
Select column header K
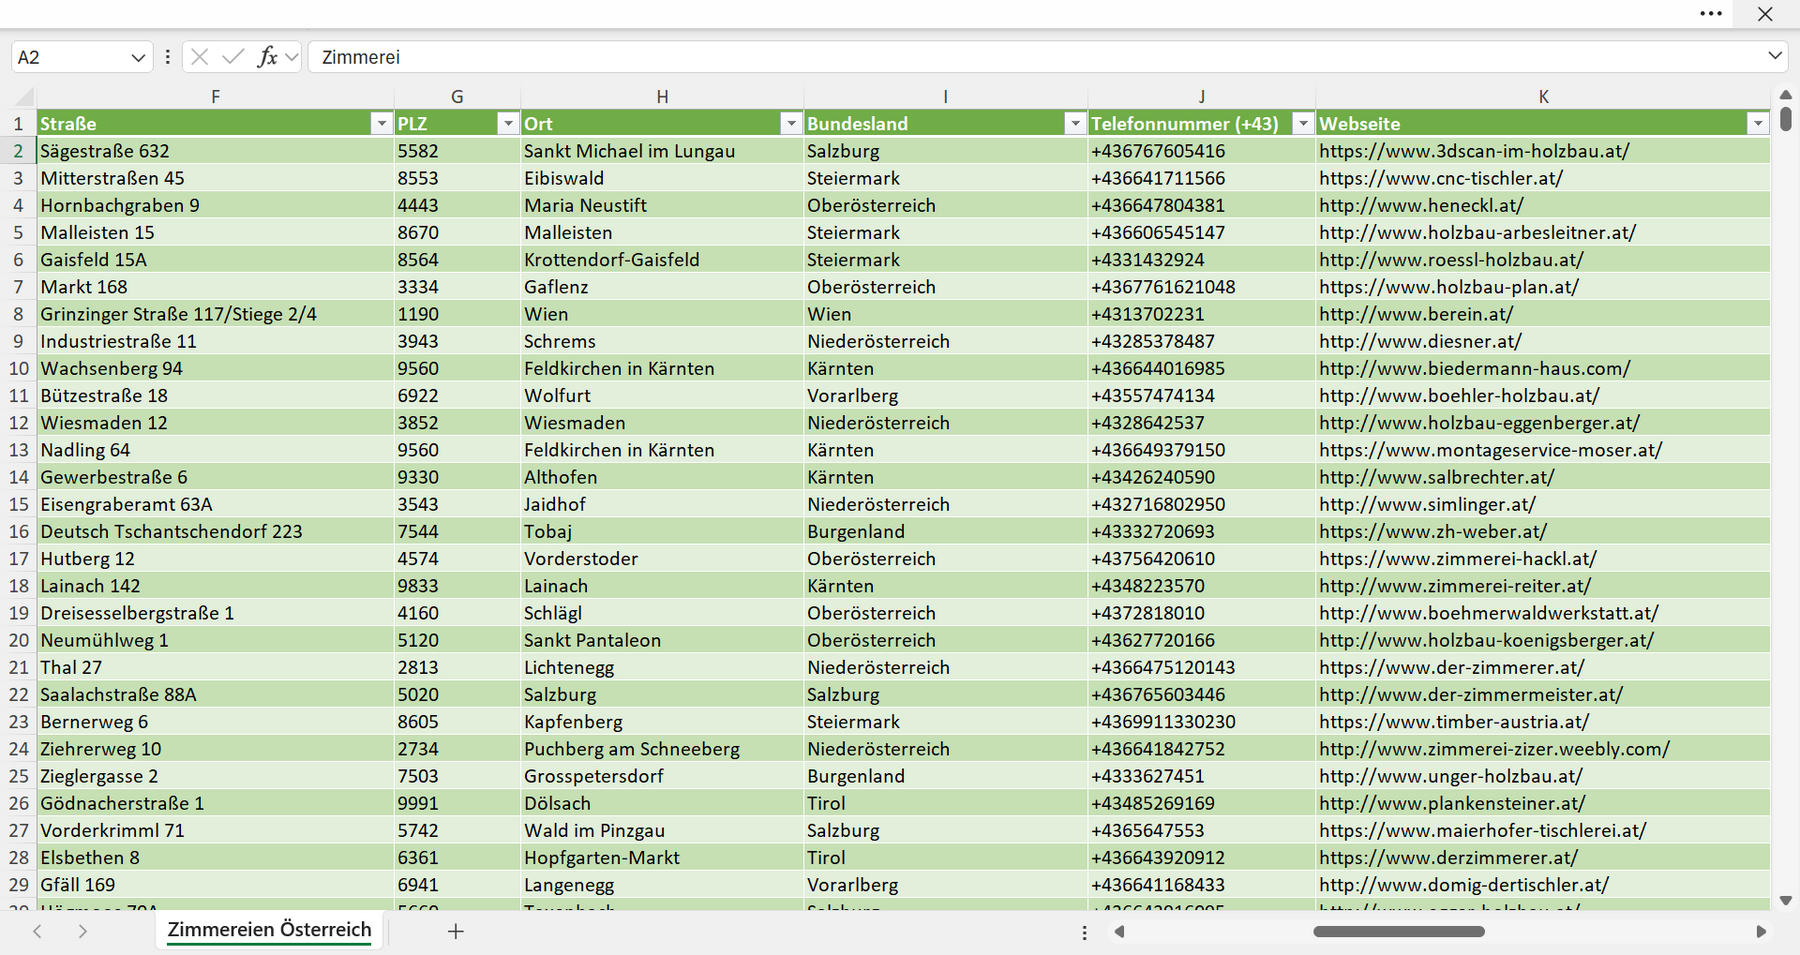click(1543, 97)
